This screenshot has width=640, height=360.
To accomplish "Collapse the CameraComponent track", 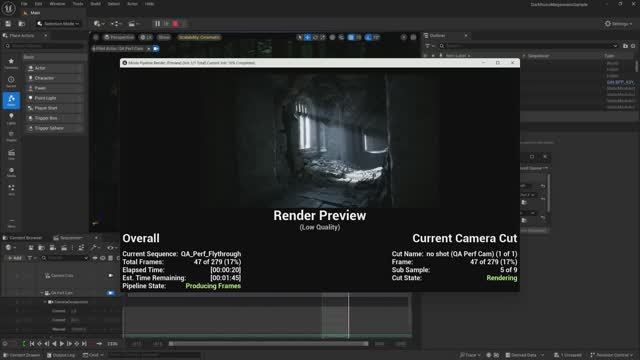I will pos(45,302).
